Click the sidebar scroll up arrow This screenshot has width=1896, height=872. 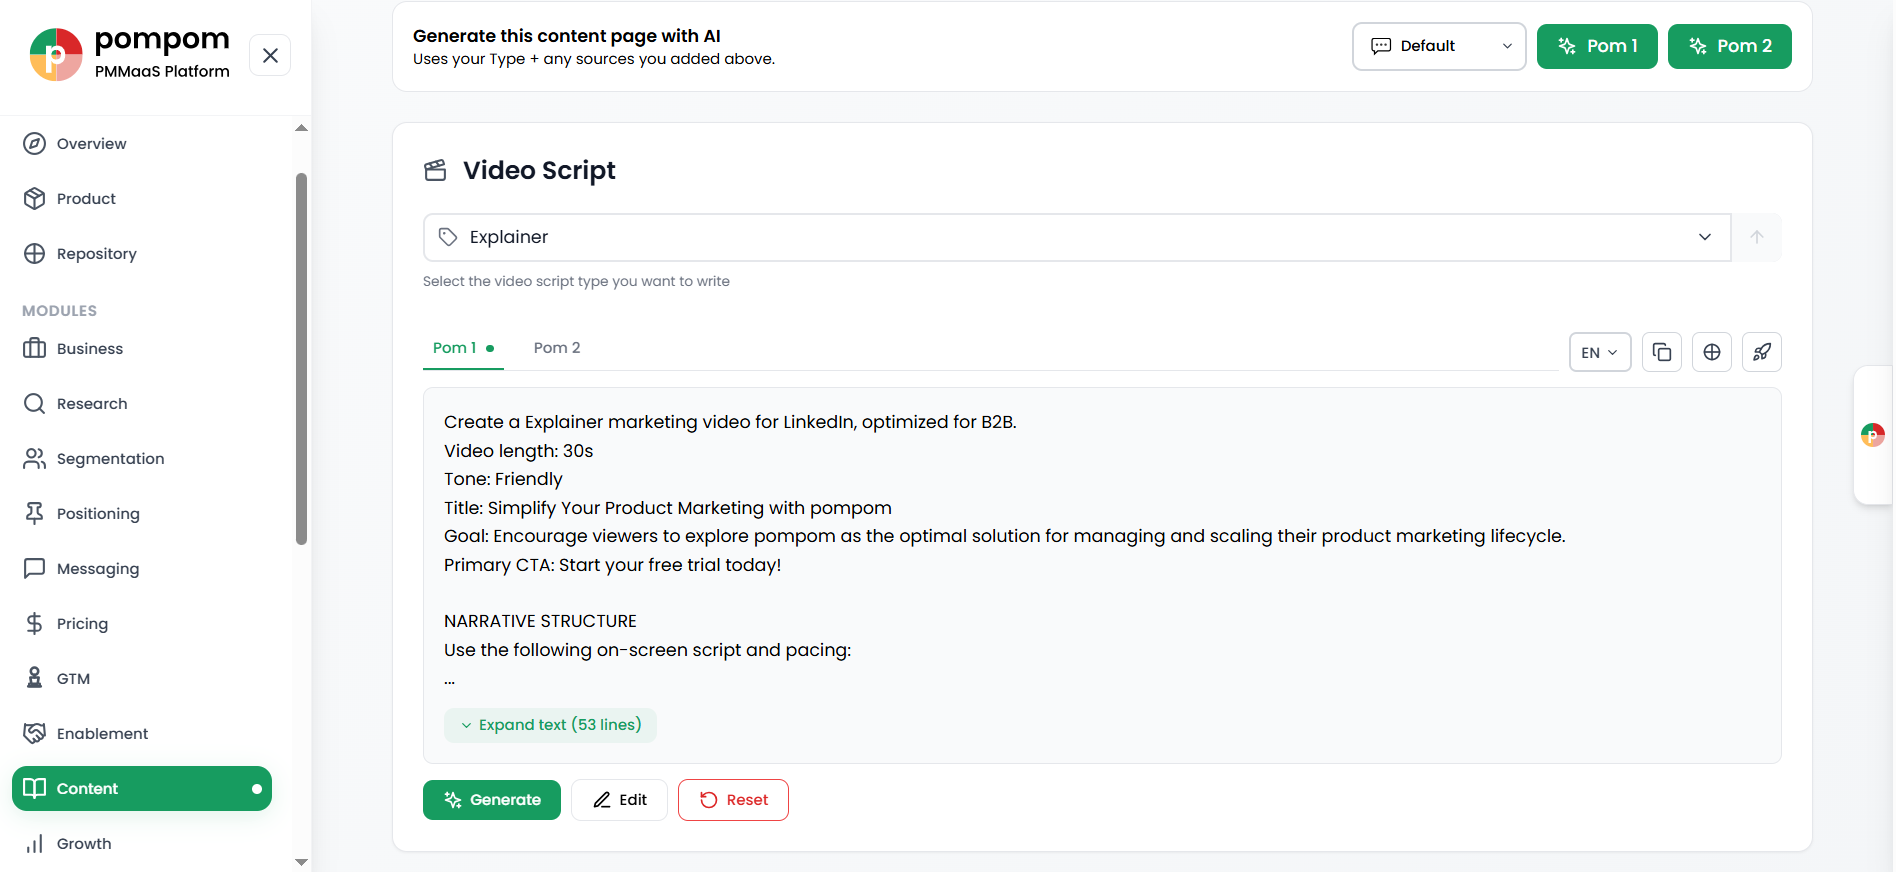[301, 128]
